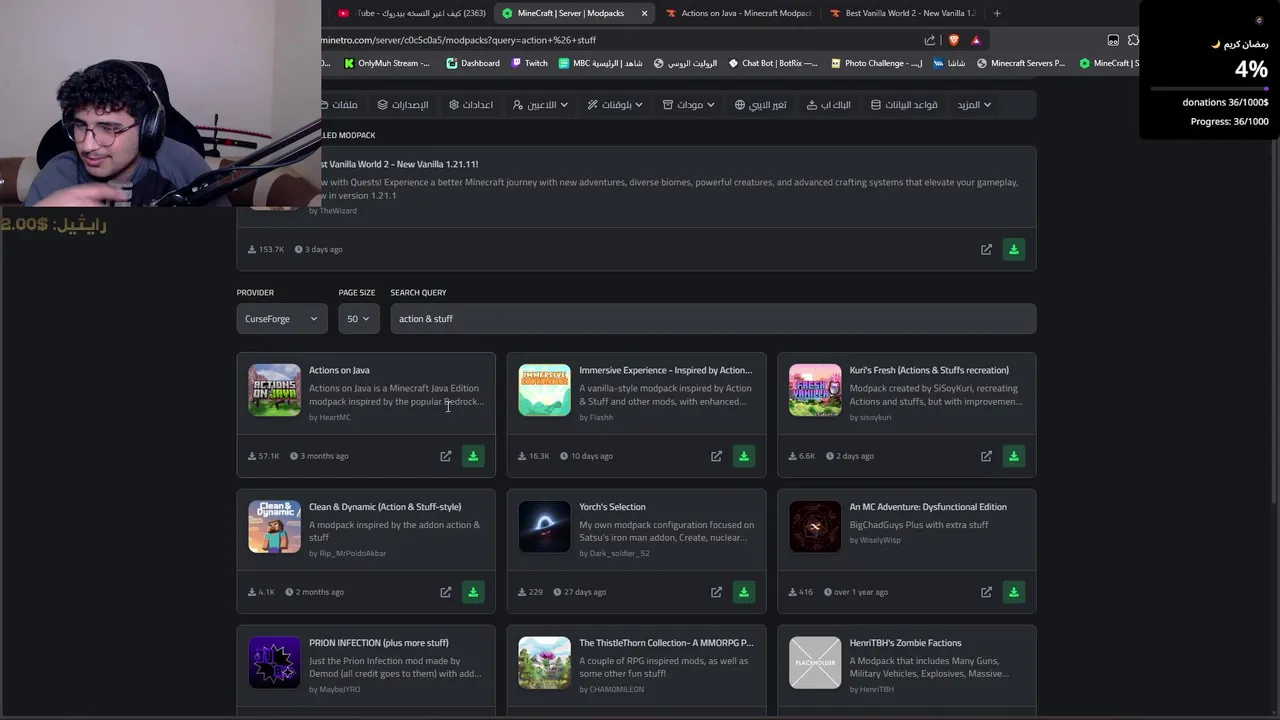The height and width of the screenshot is (720, 1280).
Task: Click Yorch's Selection thumbnail
Action: [x=545, y=526]
